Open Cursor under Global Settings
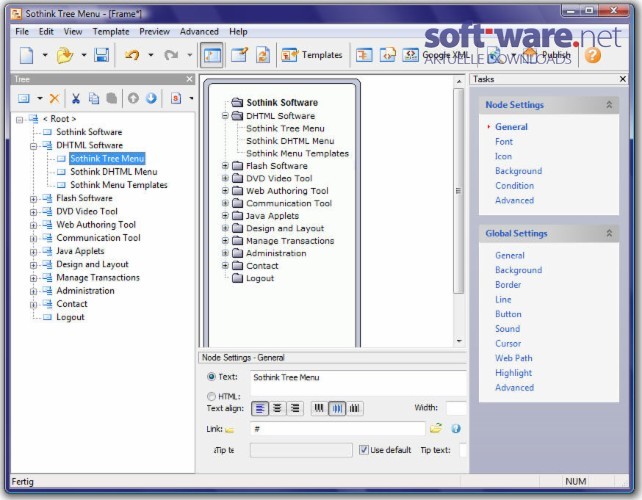The width and height of the screenshot is (642, 500). 508,344
